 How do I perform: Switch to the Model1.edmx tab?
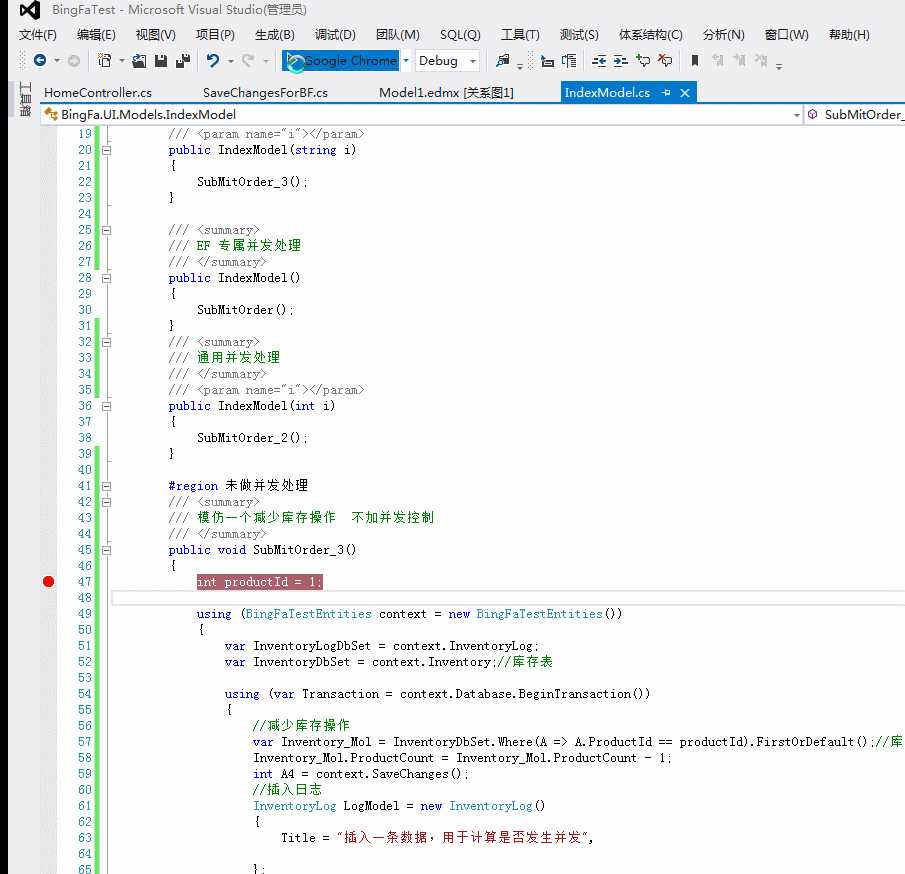point(446,92)
